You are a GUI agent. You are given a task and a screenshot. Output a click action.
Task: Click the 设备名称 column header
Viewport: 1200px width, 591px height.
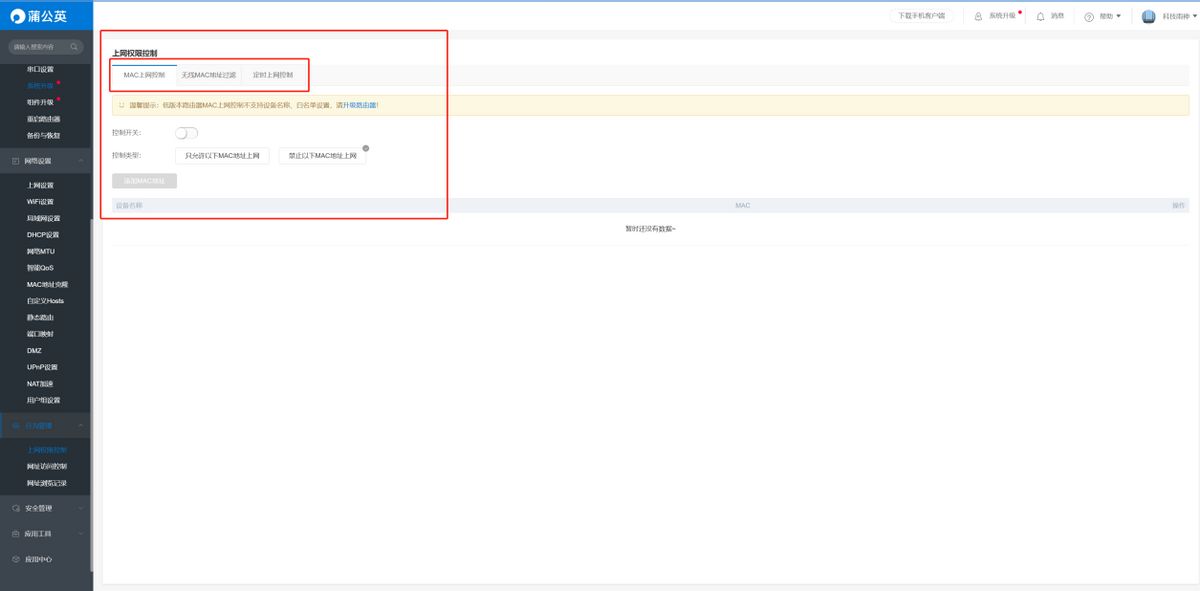tap(129, 205)
